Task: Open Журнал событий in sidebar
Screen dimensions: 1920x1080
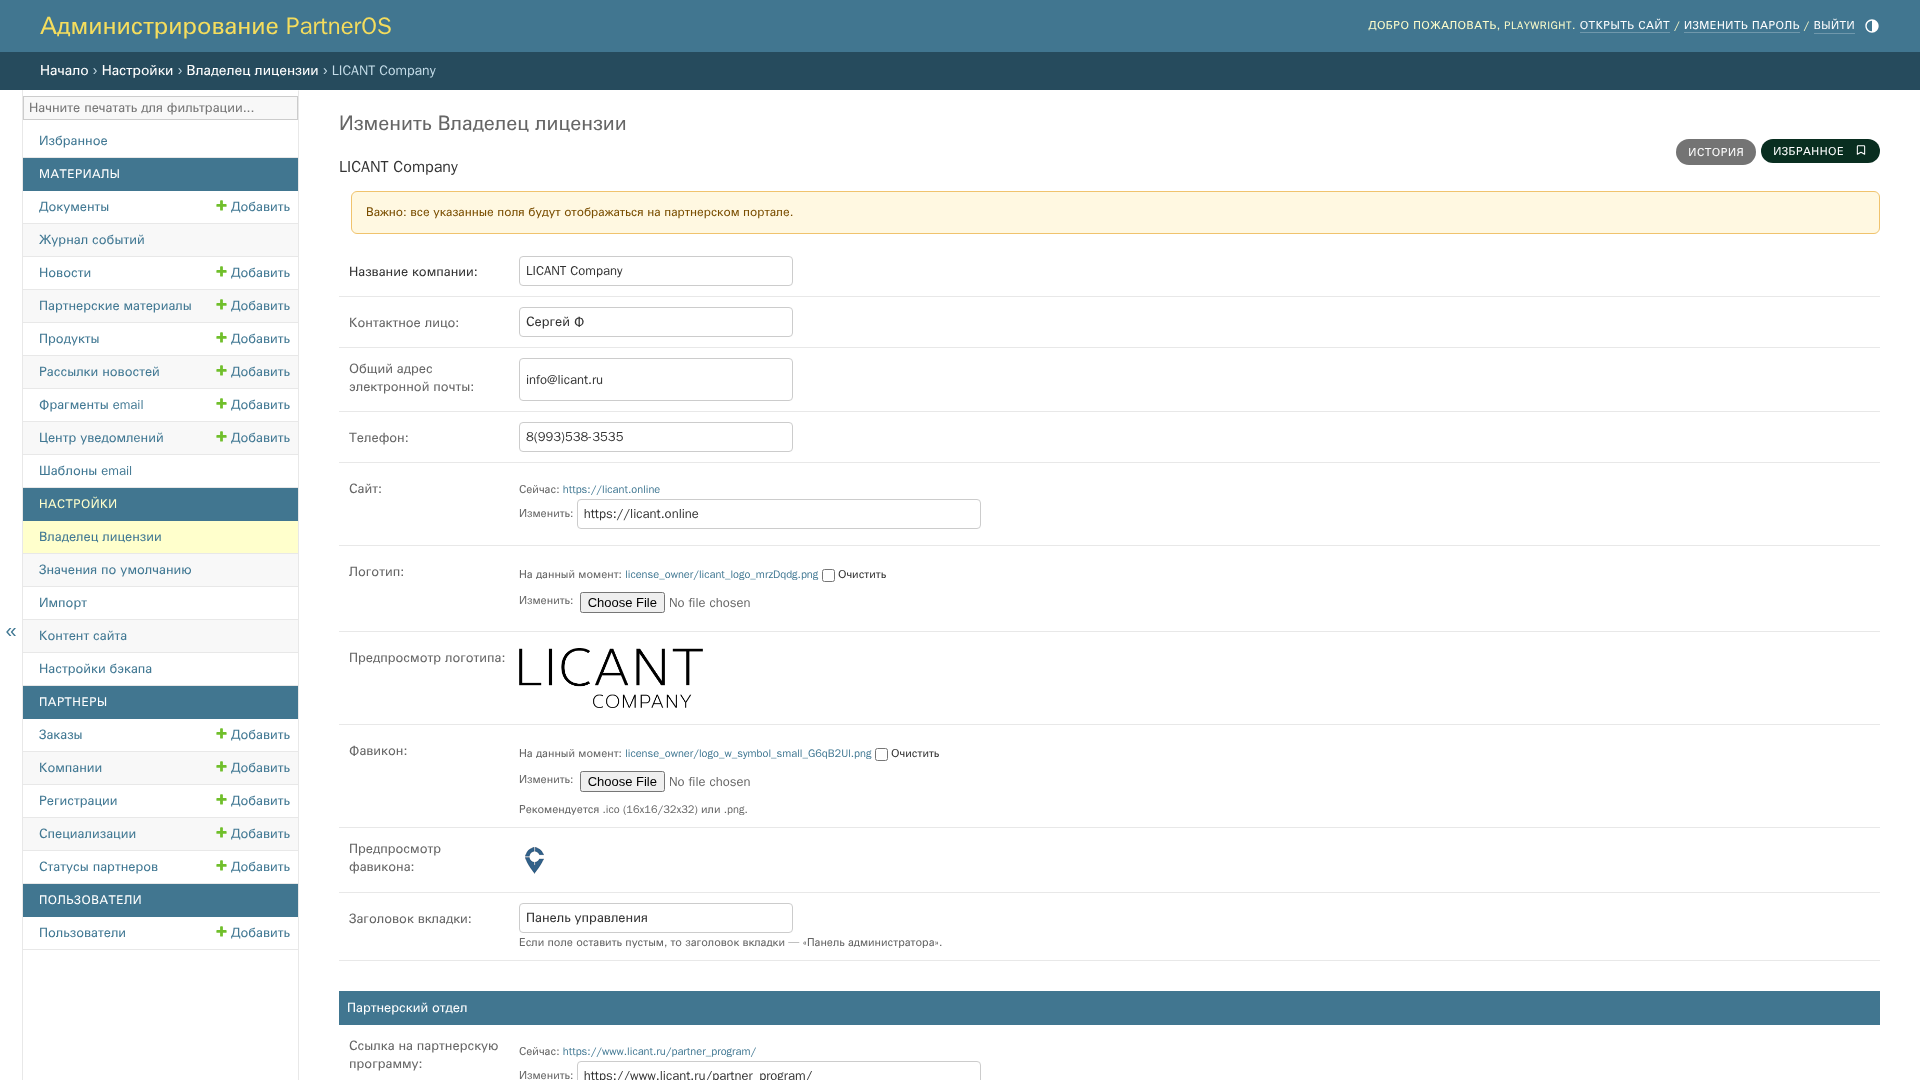Action: coord(92,240)
